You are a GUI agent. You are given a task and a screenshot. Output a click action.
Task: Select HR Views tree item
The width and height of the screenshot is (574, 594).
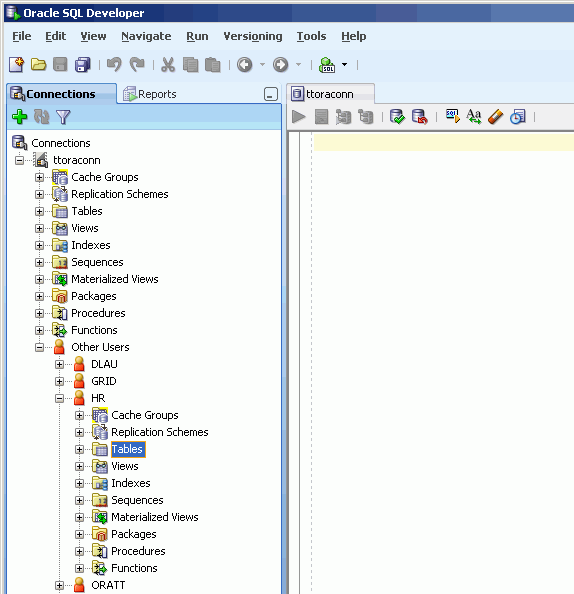pyautogui.click(x=125, y=466)
